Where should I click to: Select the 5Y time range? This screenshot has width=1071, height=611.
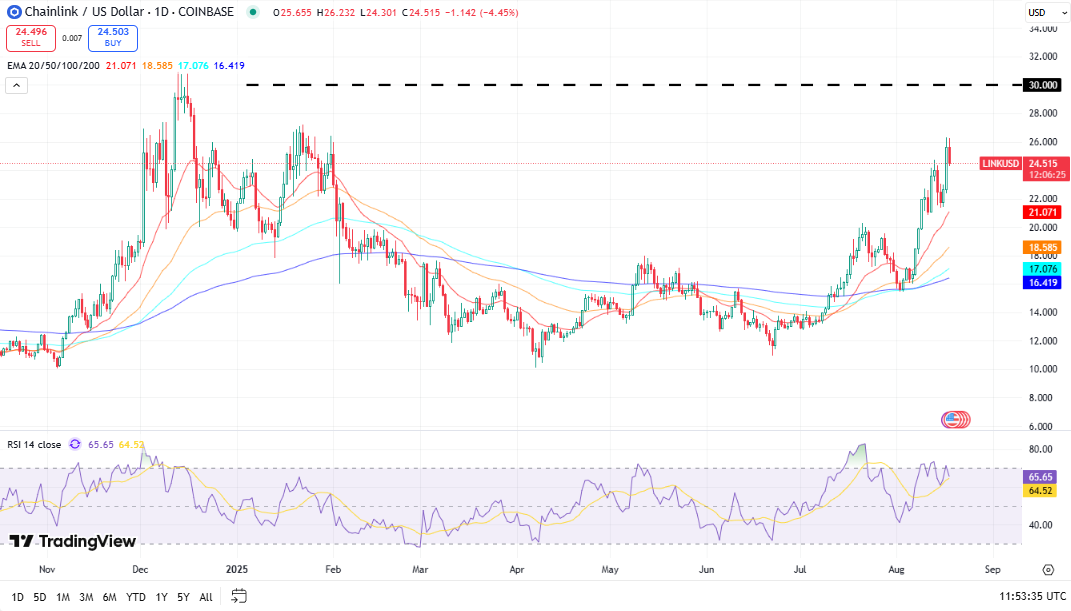point(183,597)
